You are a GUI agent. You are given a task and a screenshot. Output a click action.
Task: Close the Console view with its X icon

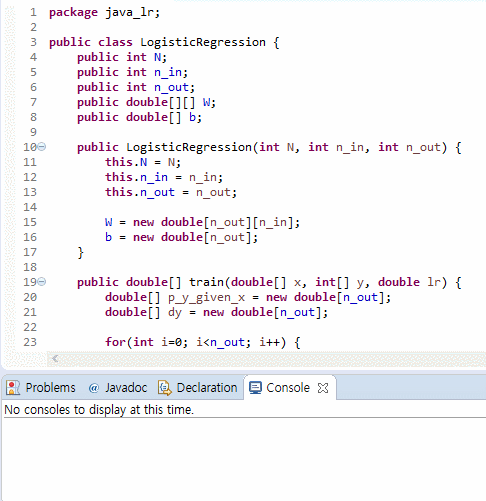click(x=323, y=388)
